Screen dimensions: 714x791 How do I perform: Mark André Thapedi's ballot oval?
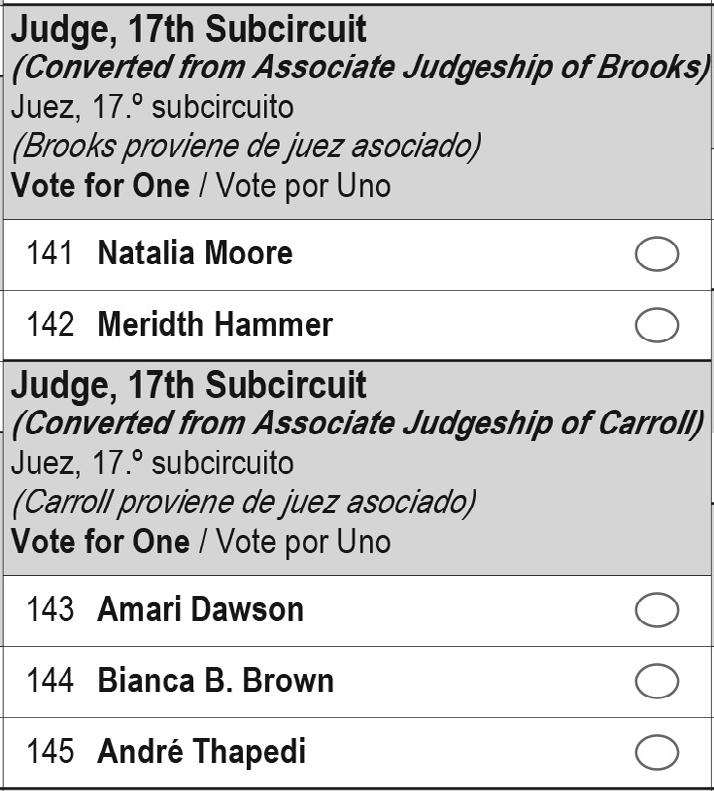[x=656, y=752]
